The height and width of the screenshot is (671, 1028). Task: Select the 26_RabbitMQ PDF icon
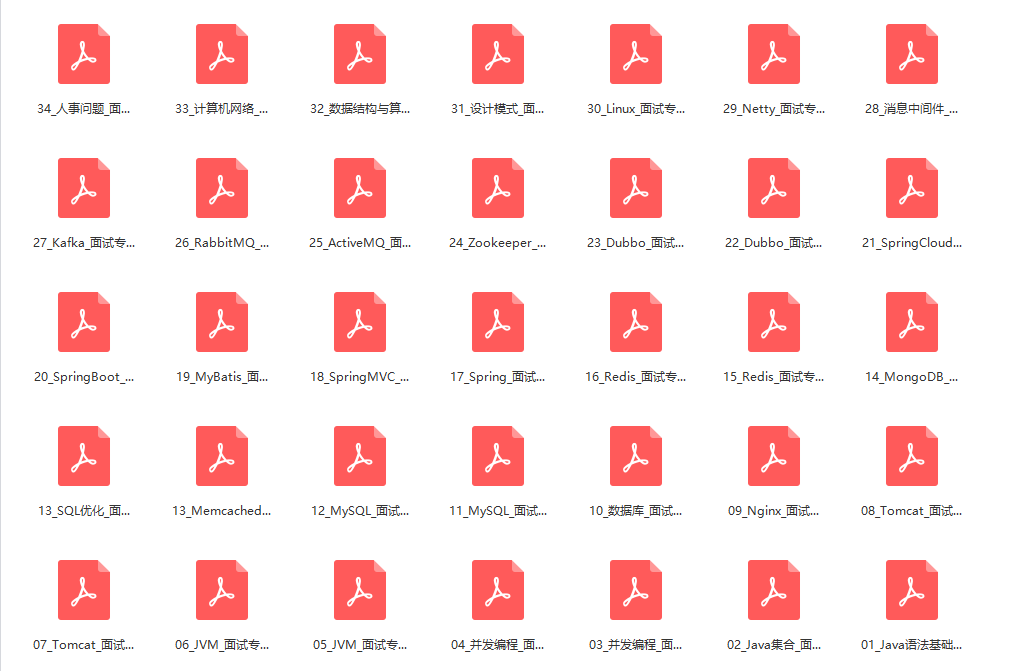(222, 188)
